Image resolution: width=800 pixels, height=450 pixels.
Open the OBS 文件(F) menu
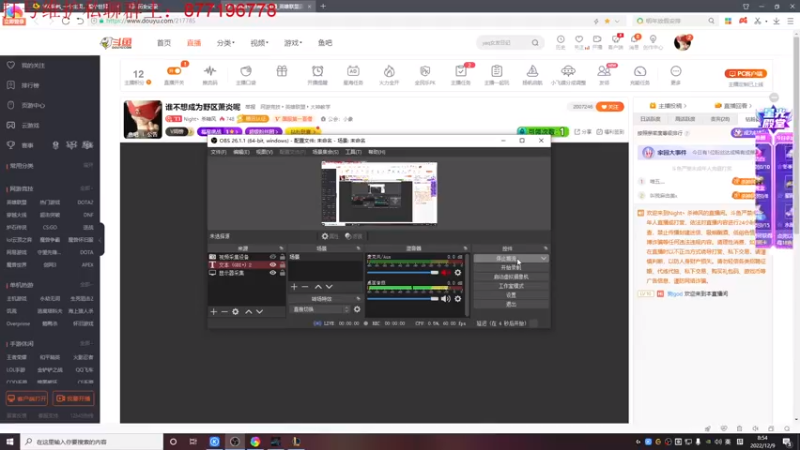tap(218, 152)
